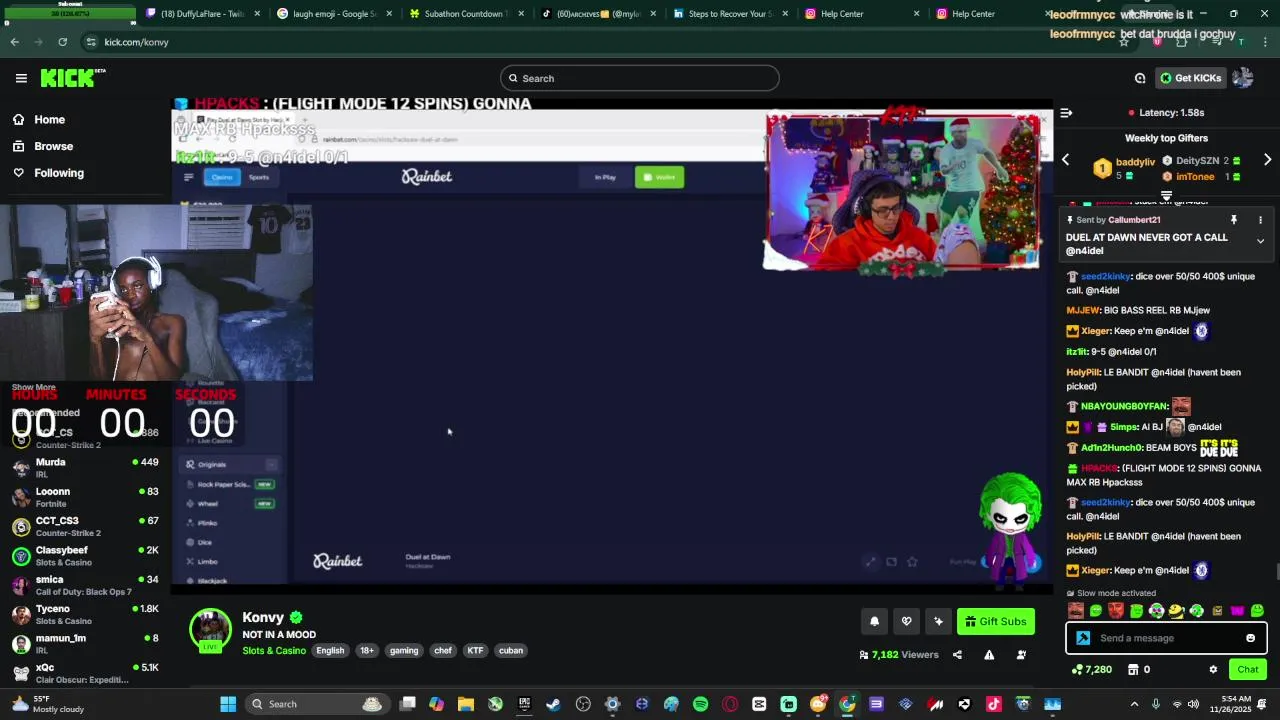The height and width of the screenshot is (720, 1280).
Task: Open chat settings gear
Action: [x=1213, y=670]
